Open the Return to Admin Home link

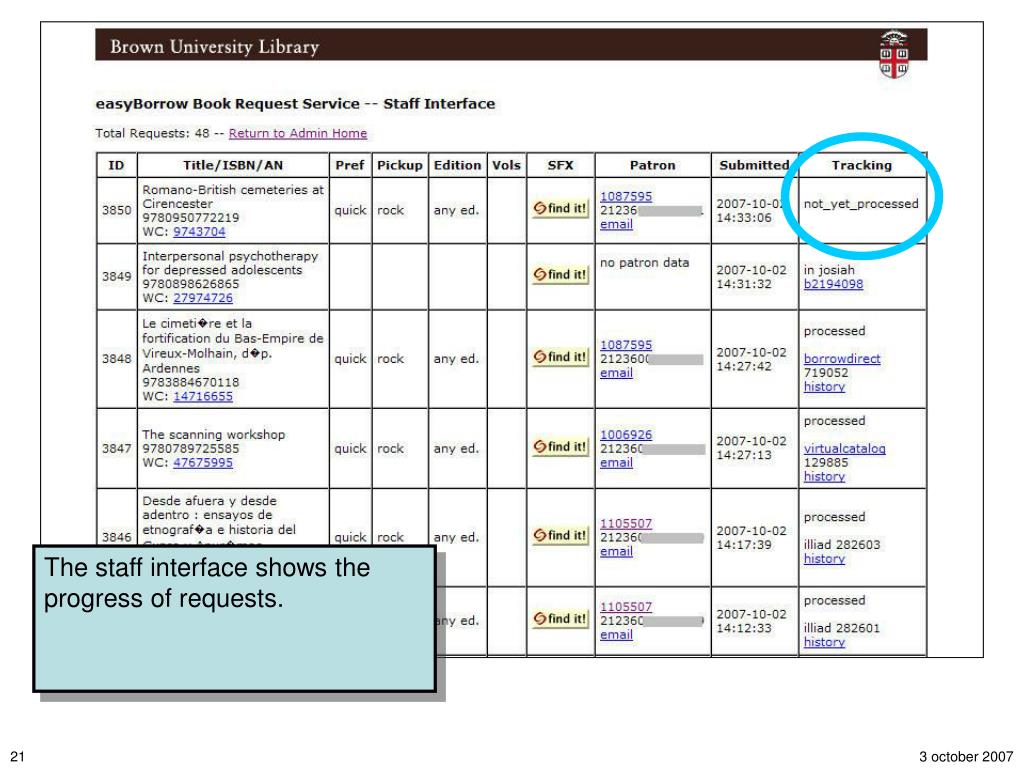click(x=298, y=133)
